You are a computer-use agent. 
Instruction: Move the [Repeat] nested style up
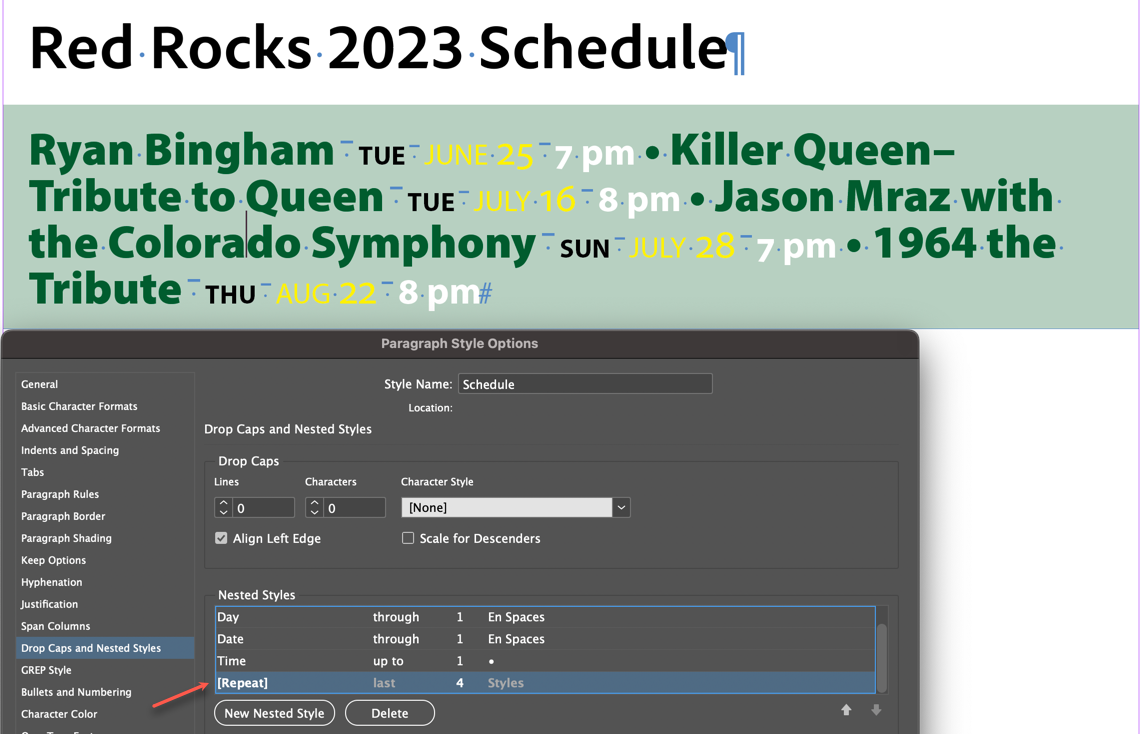(846, 709)
